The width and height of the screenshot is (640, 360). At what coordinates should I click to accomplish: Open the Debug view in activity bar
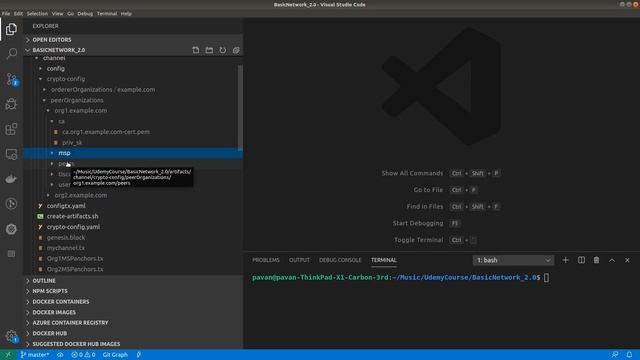[x=11, y=104]
